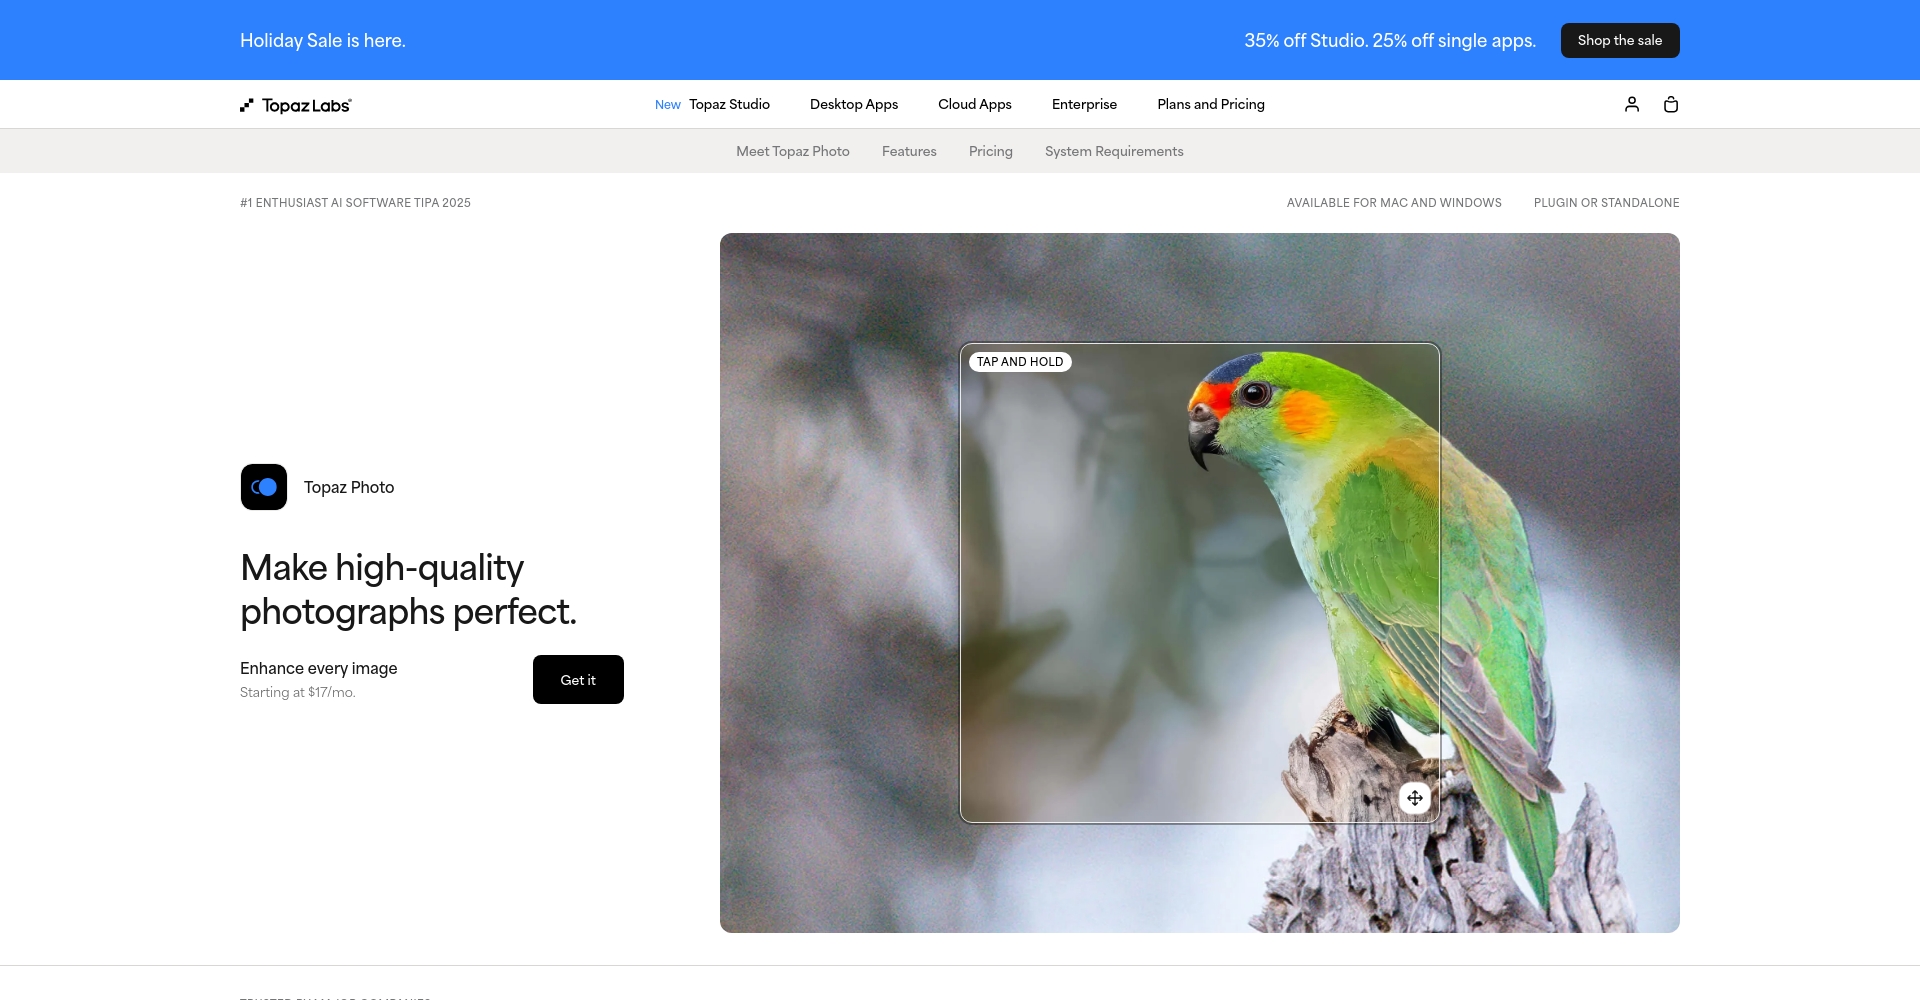Open the System Requirements link
This screenshot has height=1000, width=1920.
1114,151
